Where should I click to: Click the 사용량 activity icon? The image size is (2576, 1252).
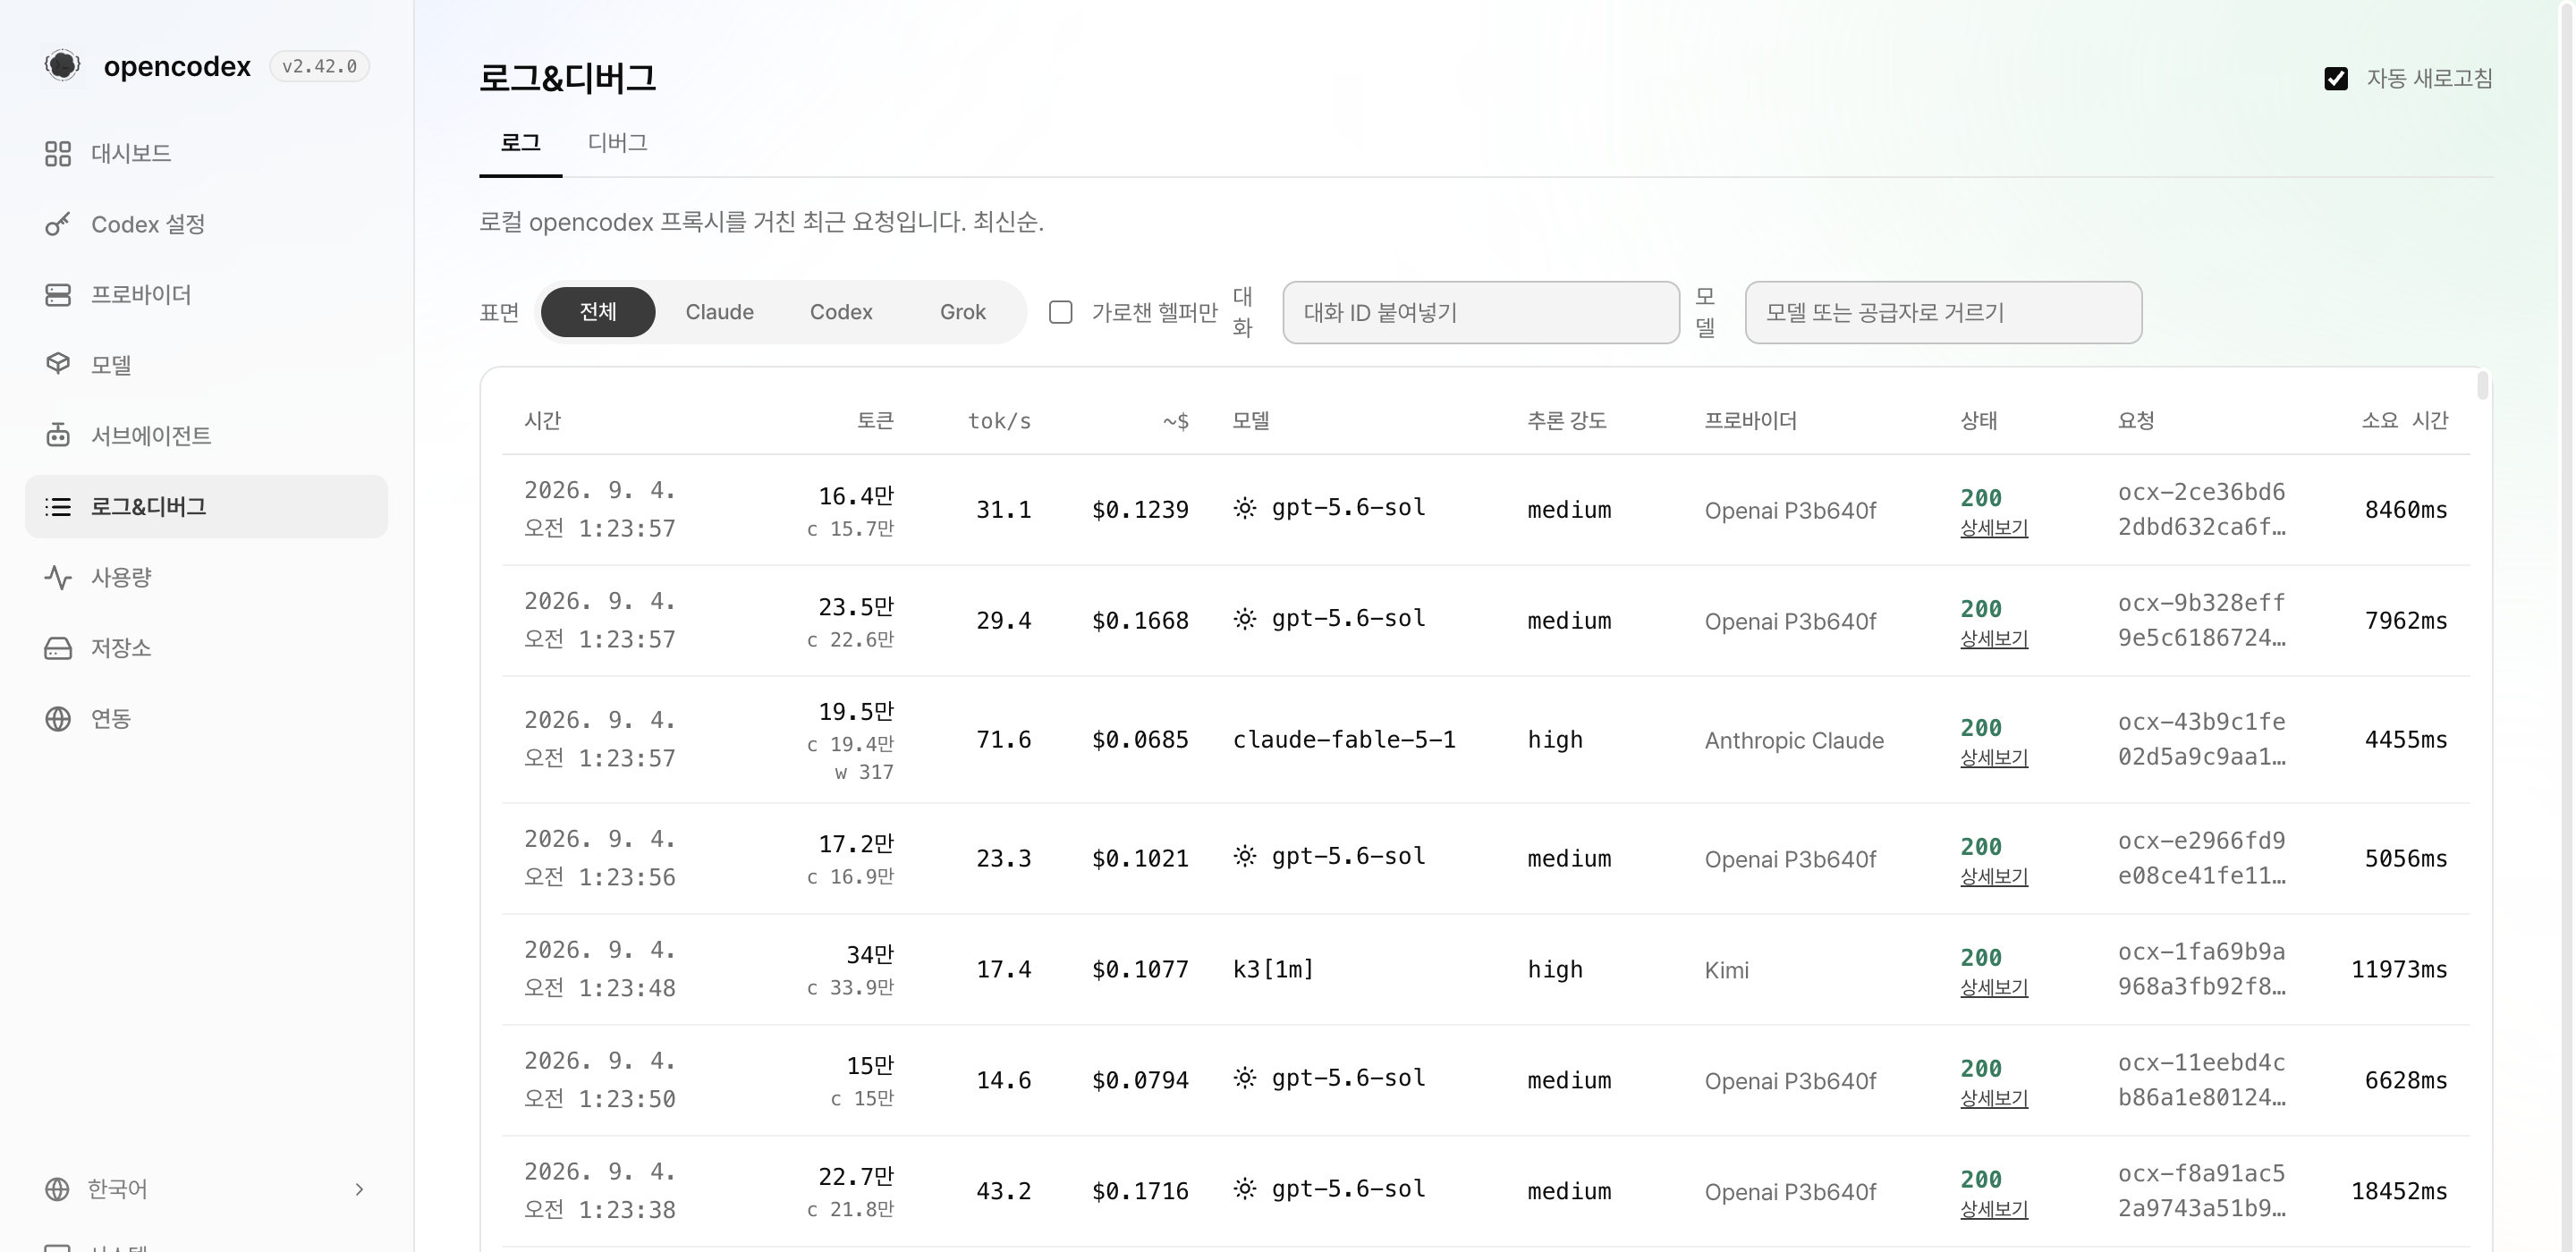pos(58,577)
